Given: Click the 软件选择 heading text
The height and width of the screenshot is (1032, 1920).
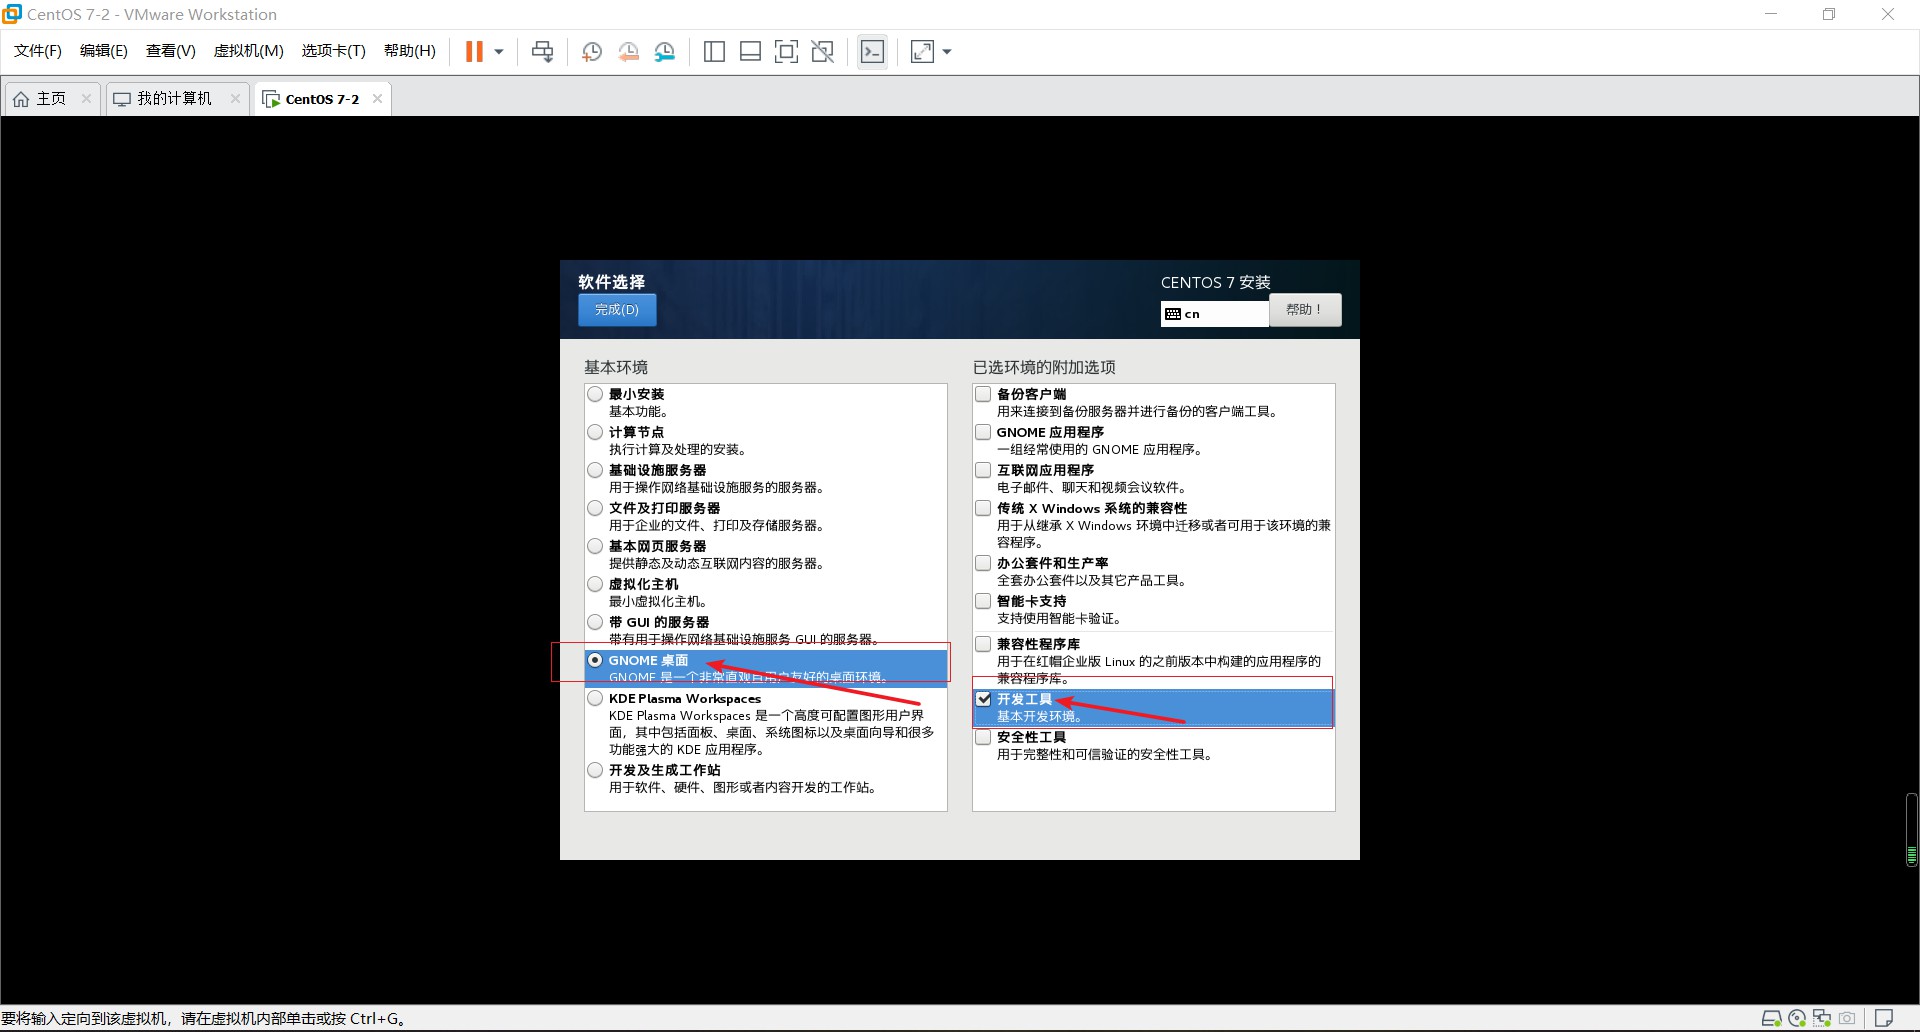Looking at the screenshot, I should point(611,282).
